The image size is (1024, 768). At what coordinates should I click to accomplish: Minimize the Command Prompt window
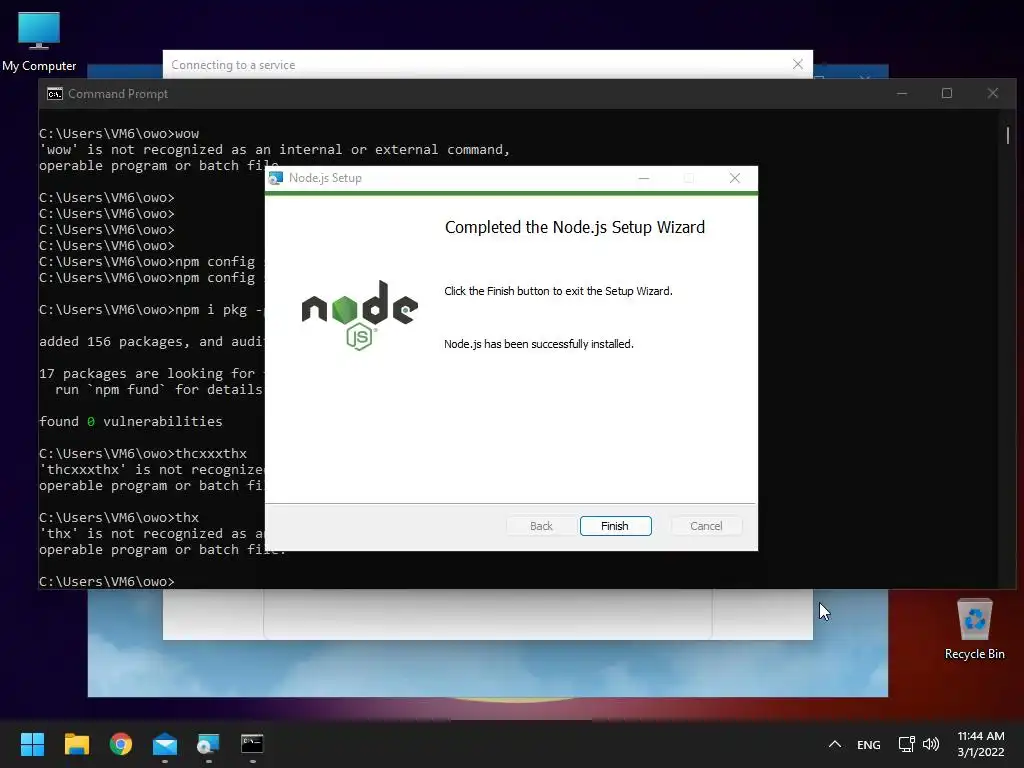902,93
